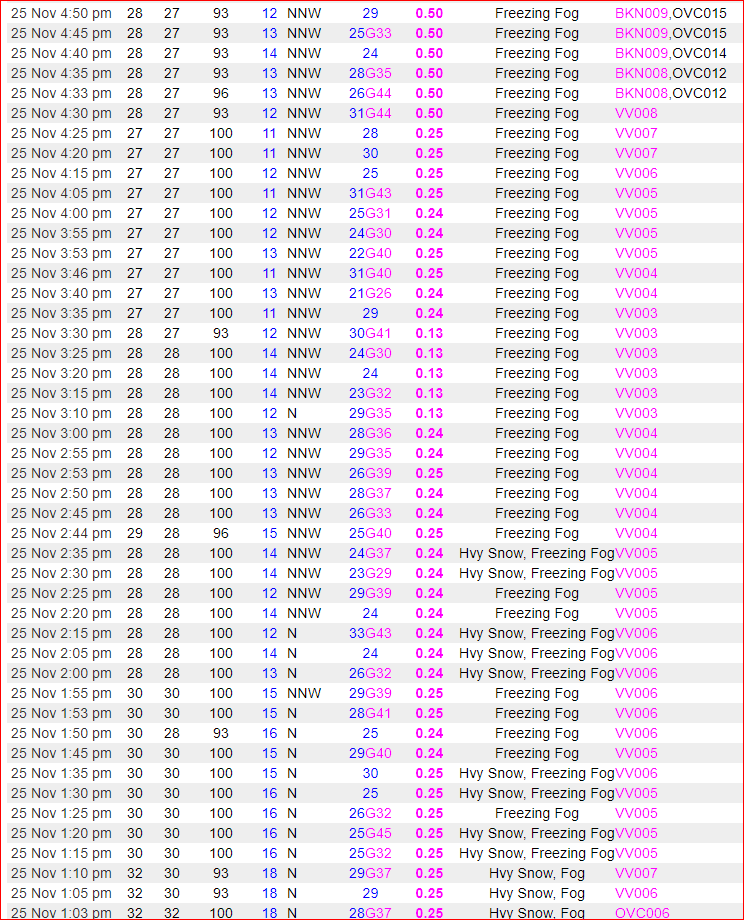This screenshot has width=744, height=920.
Task: Click VV005 in the 1:30 pm row
Action: click(636, 793)
